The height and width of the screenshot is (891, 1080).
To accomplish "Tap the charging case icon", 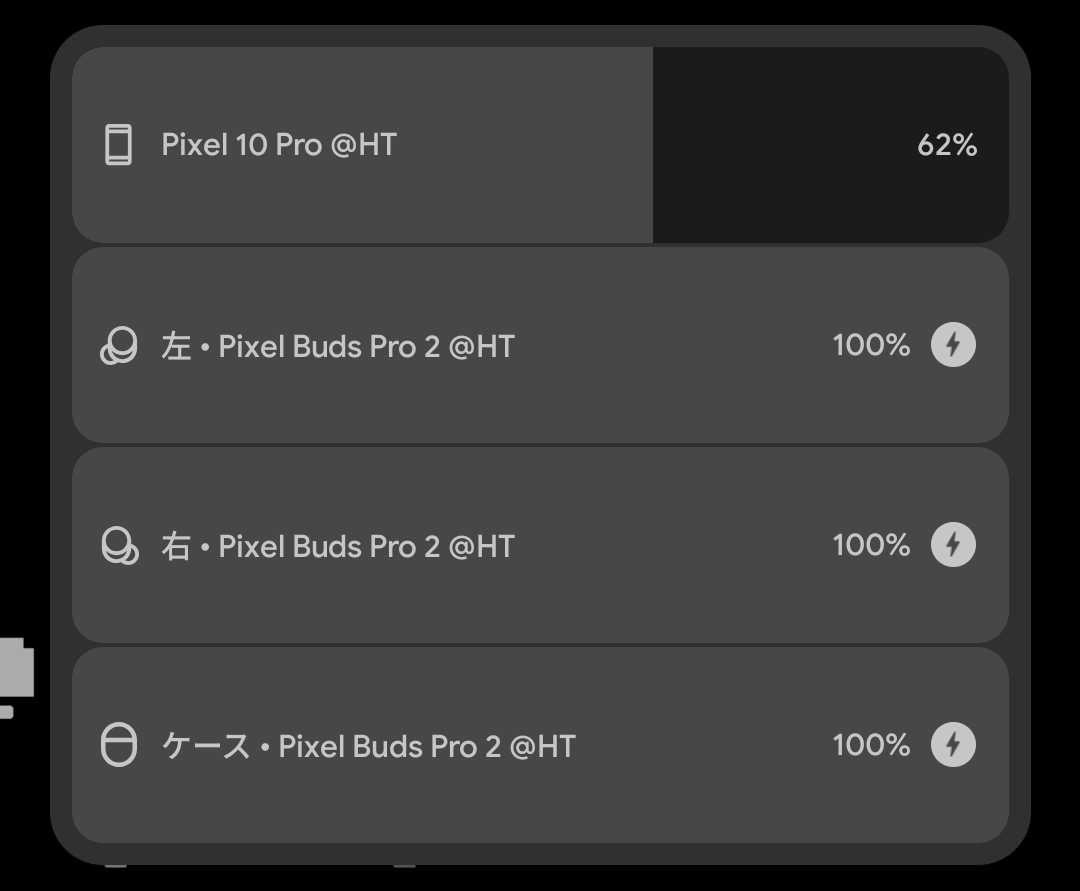I will (x=118, y=746).
